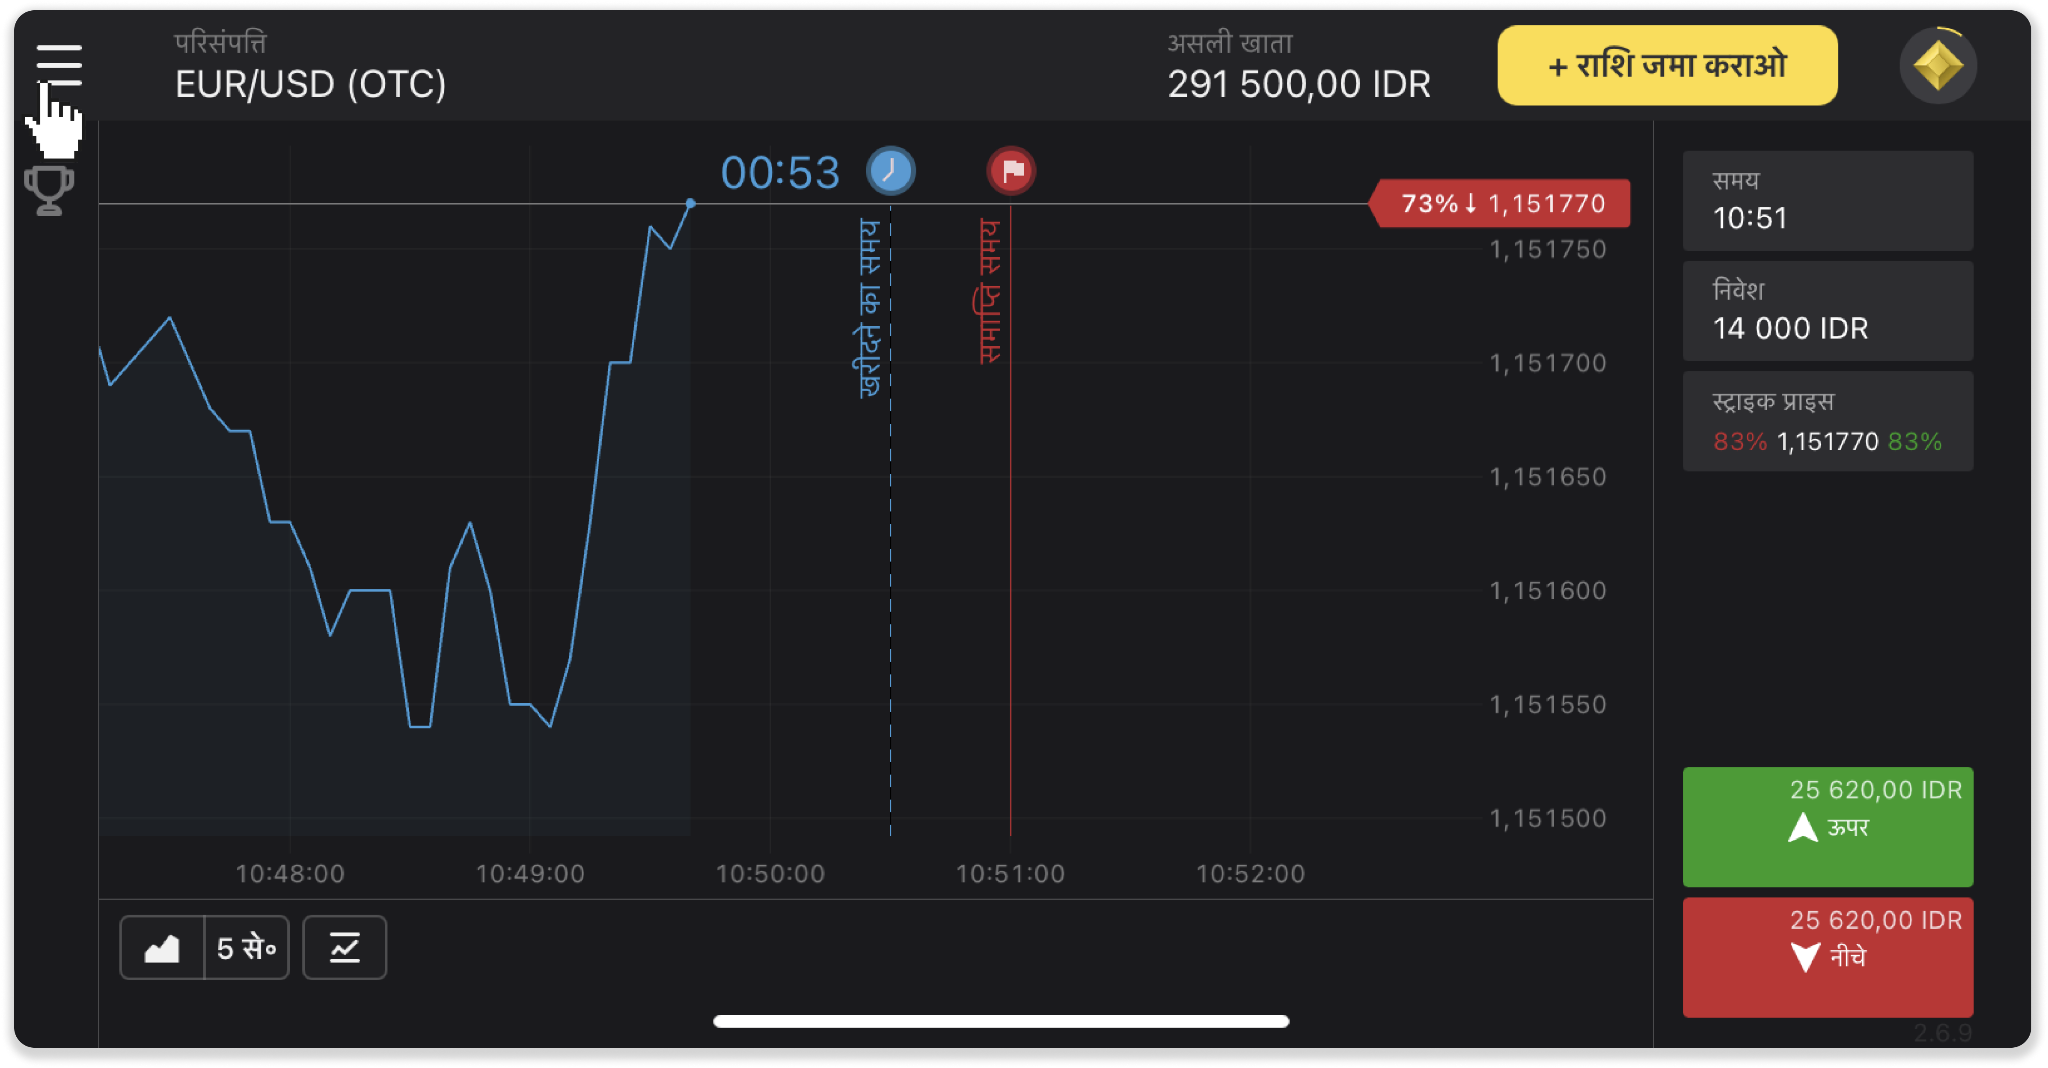Open the chart indicators tool

click(345, 948)
